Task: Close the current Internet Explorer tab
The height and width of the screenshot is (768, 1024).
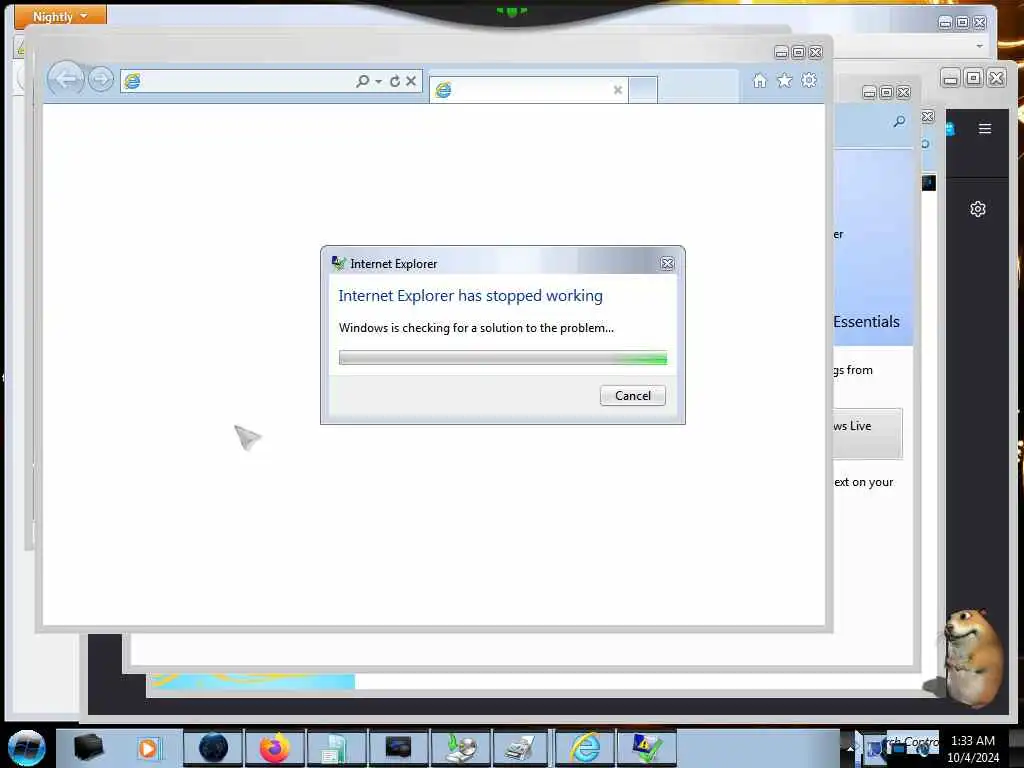Action: click(x=618, y=90)
